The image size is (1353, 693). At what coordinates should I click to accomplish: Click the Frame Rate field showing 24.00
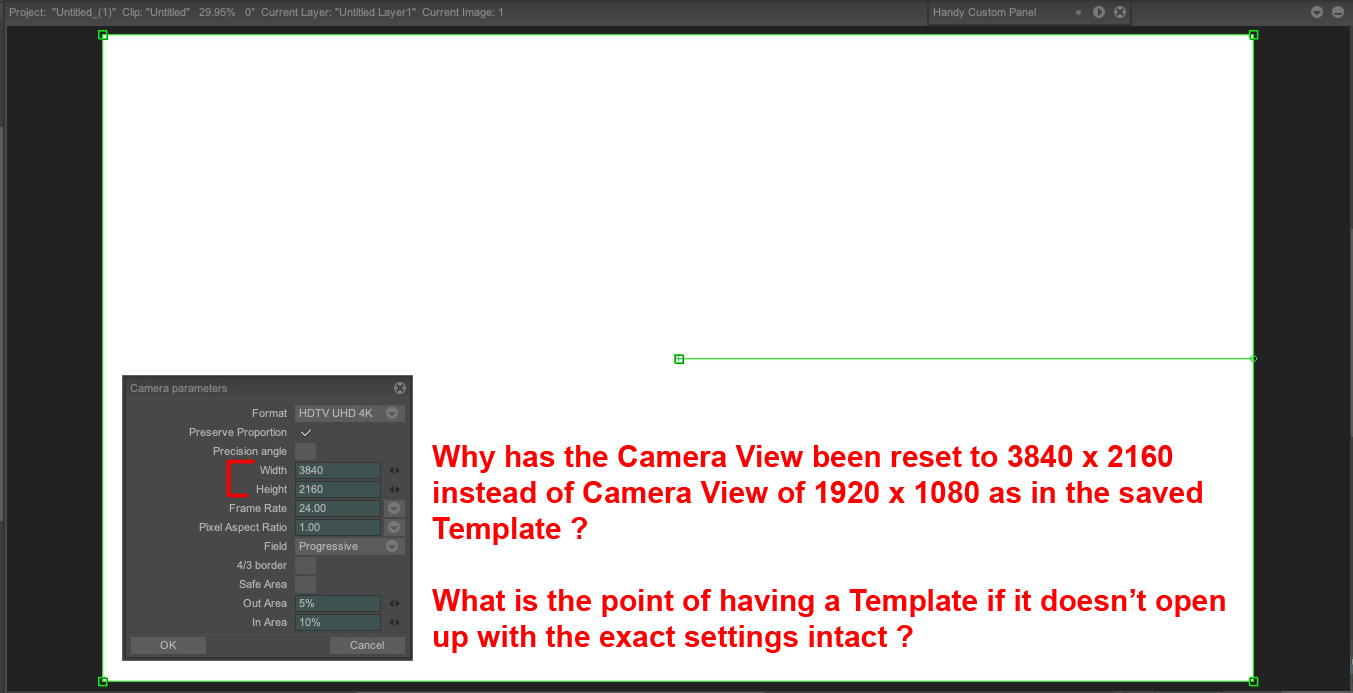338,508
